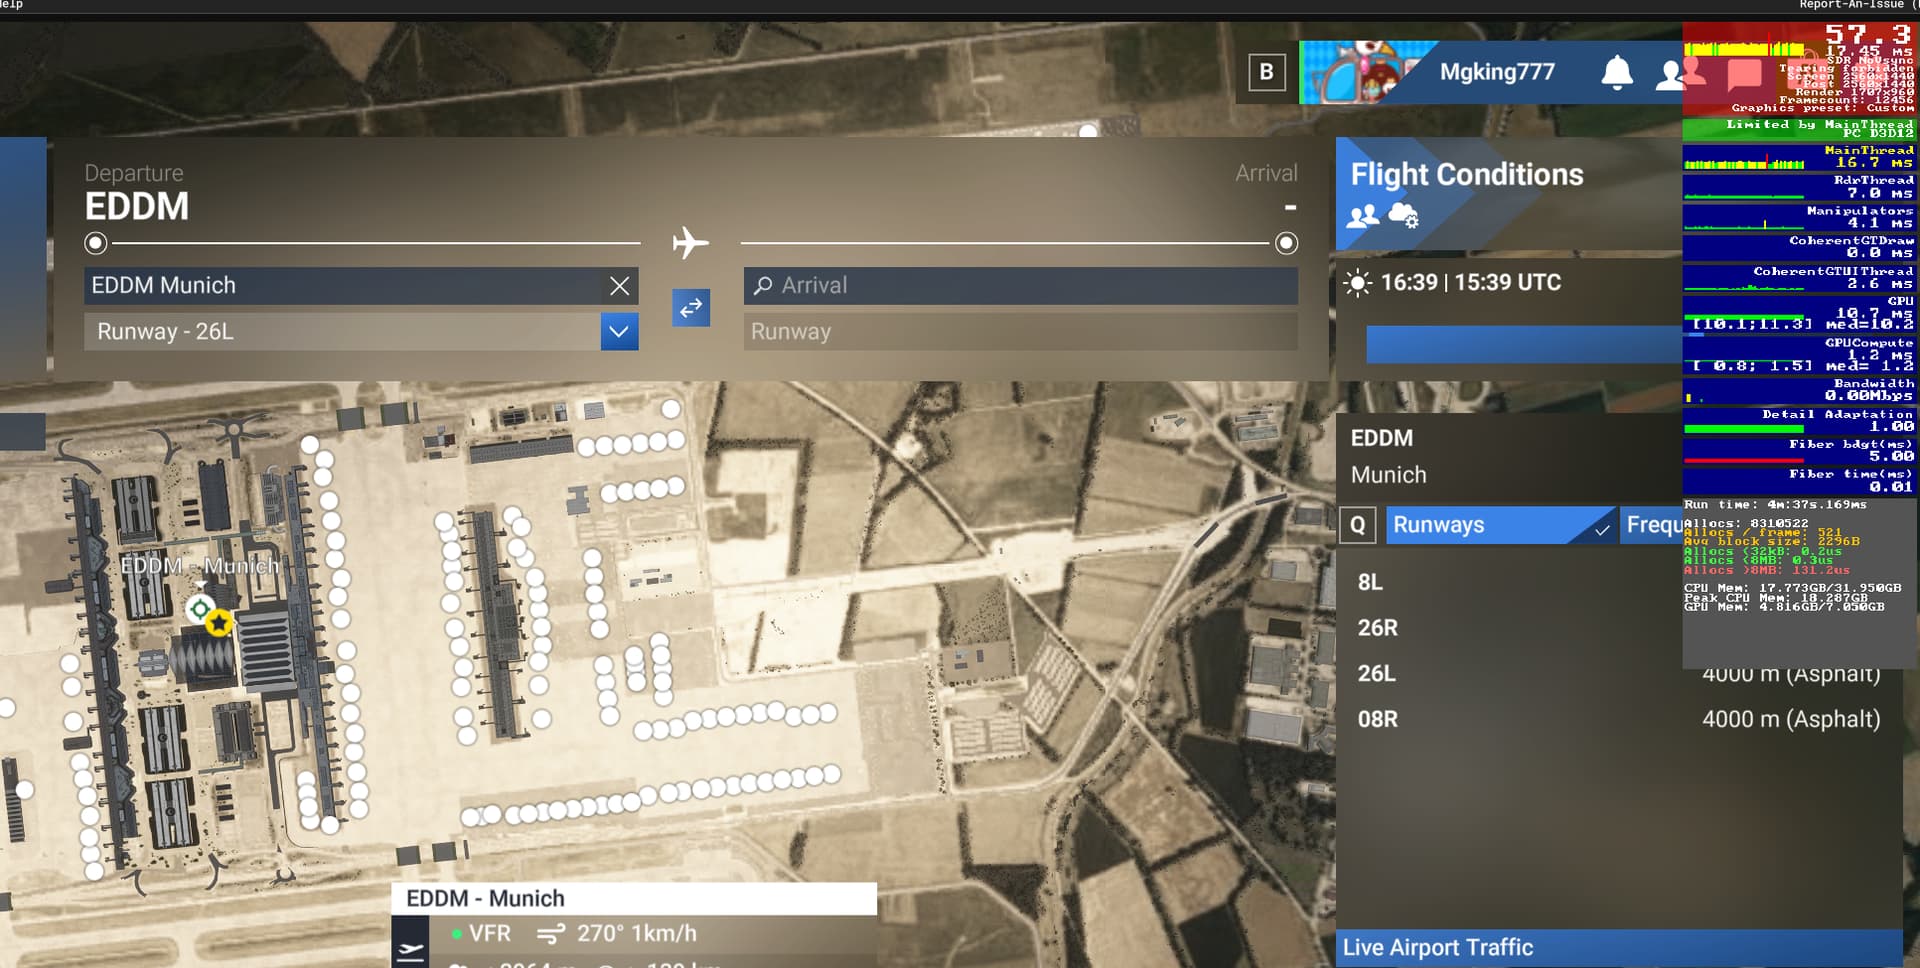Select the arrival point radio marker
This screenshot has width=1920, height=968.
[1287, 243]
